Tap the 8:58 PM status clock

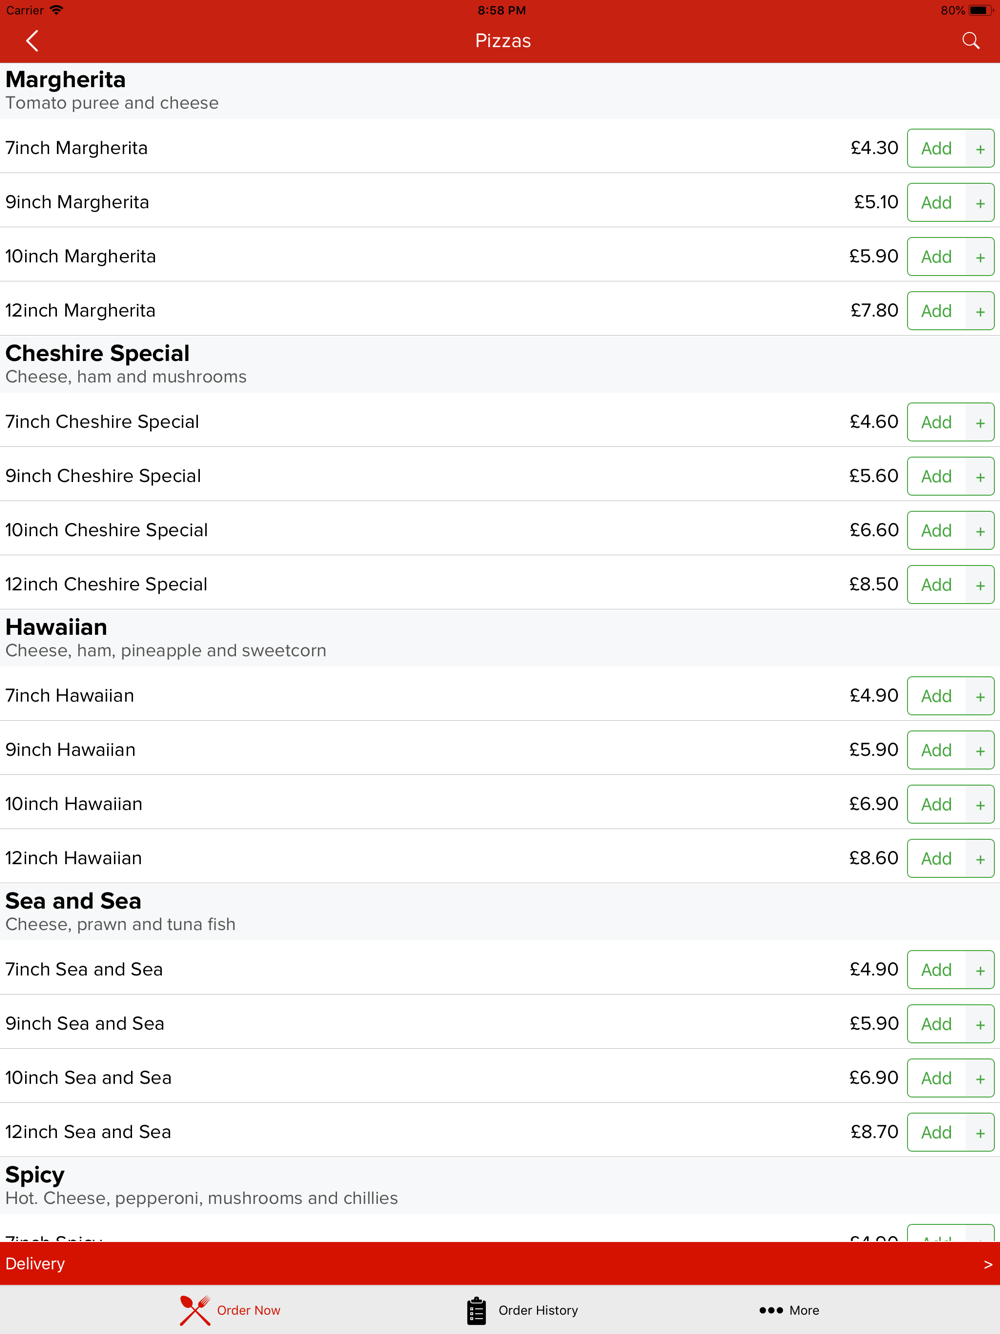pyautogui.click(x=501, y=11)
